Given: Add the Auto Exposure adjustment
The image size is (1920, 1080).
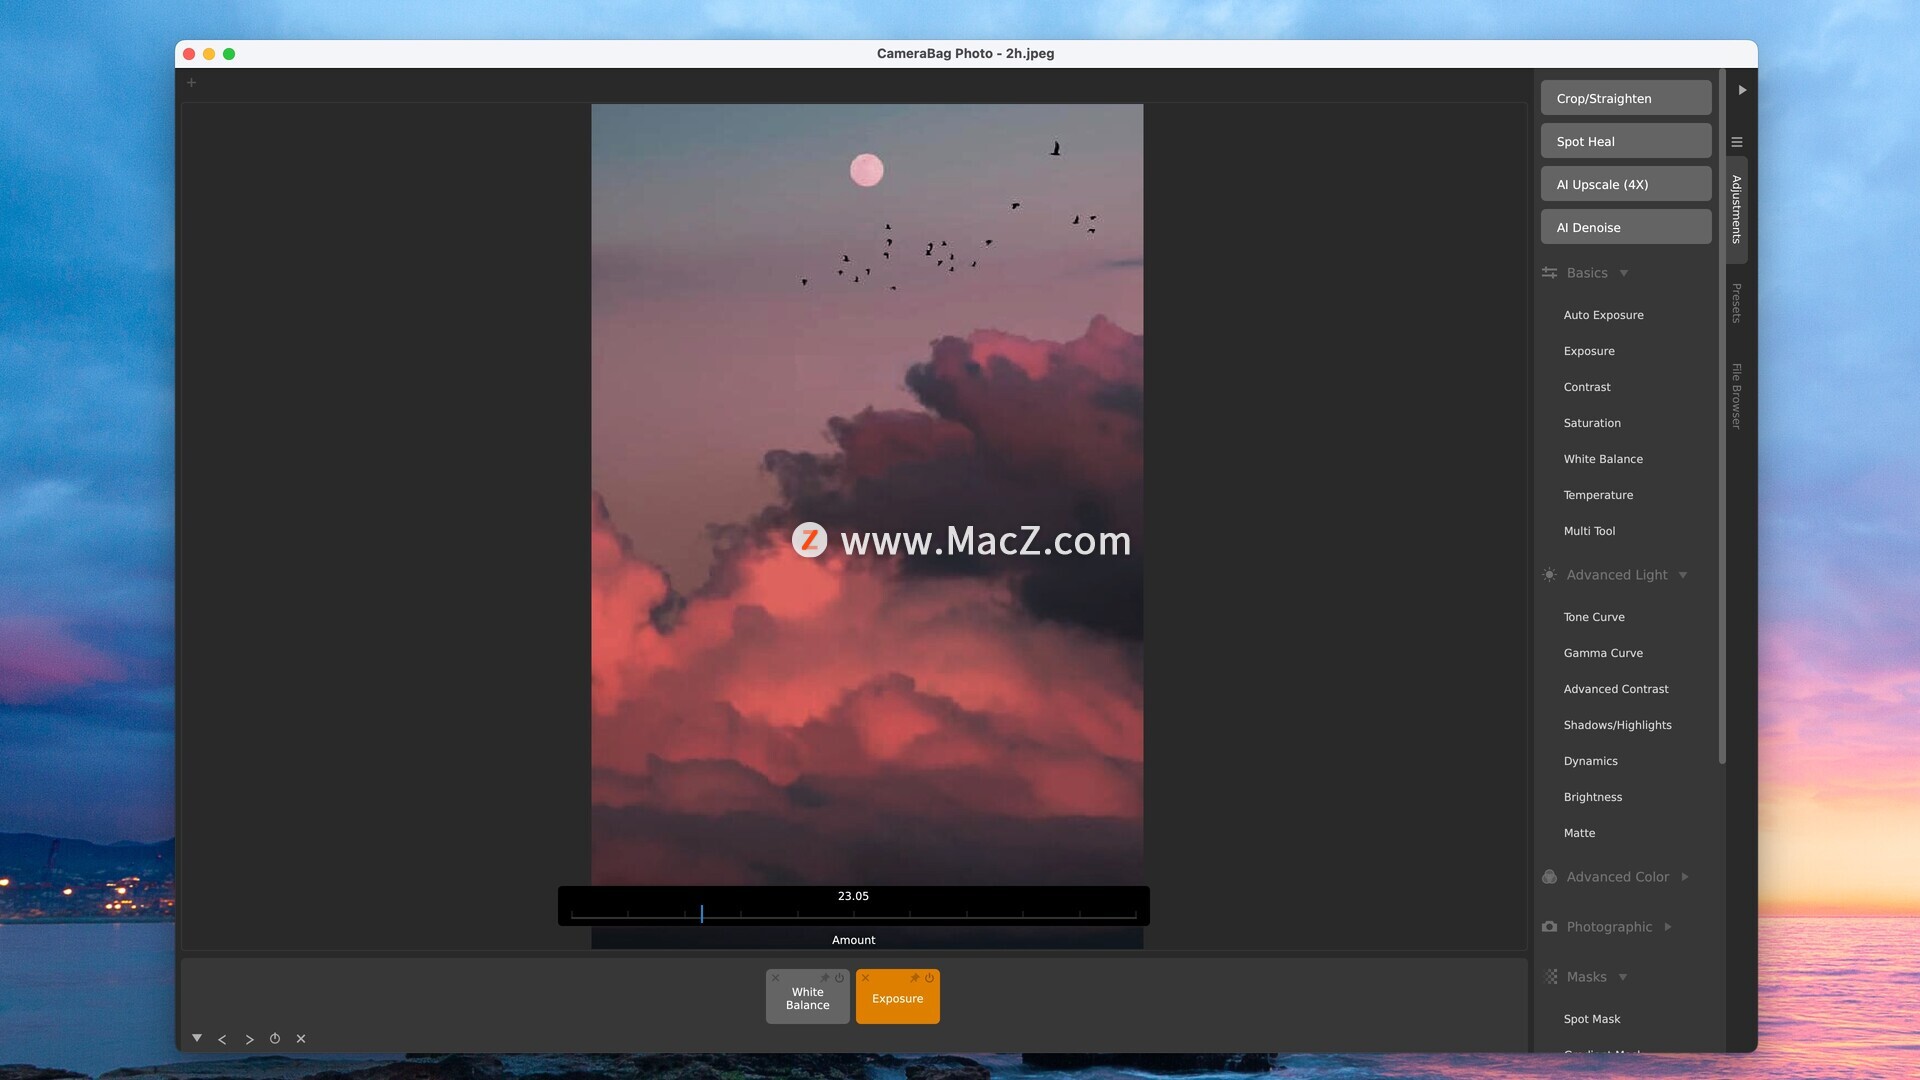Looking at the screenshot, I should (1603, 315).
